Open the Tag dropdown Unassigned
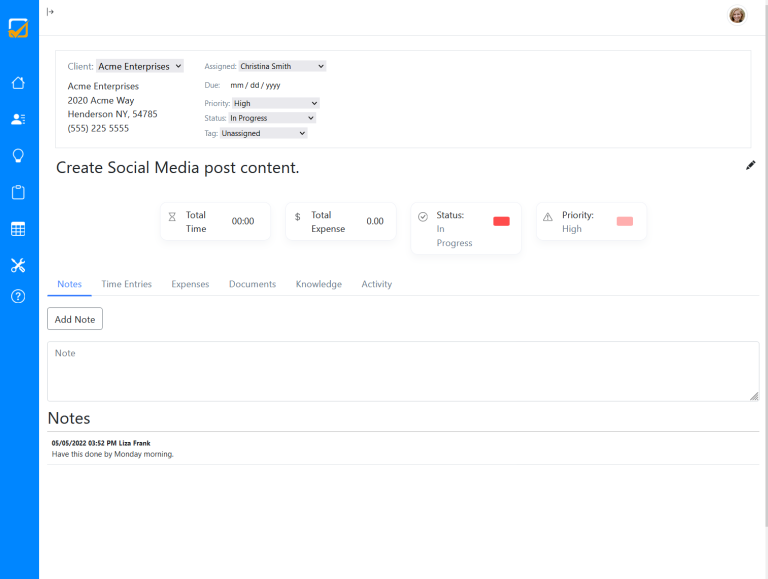This screenshot has height=579, width=768. tap(264, 133)
